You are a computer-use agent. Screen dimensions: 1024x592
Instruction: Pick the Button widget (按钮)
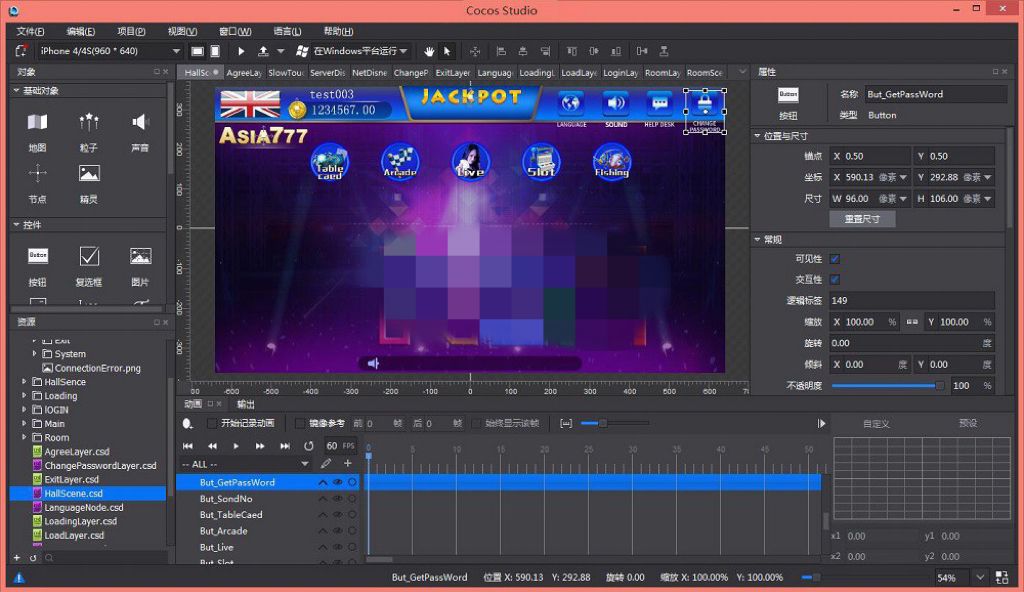(x=37, y=266)
